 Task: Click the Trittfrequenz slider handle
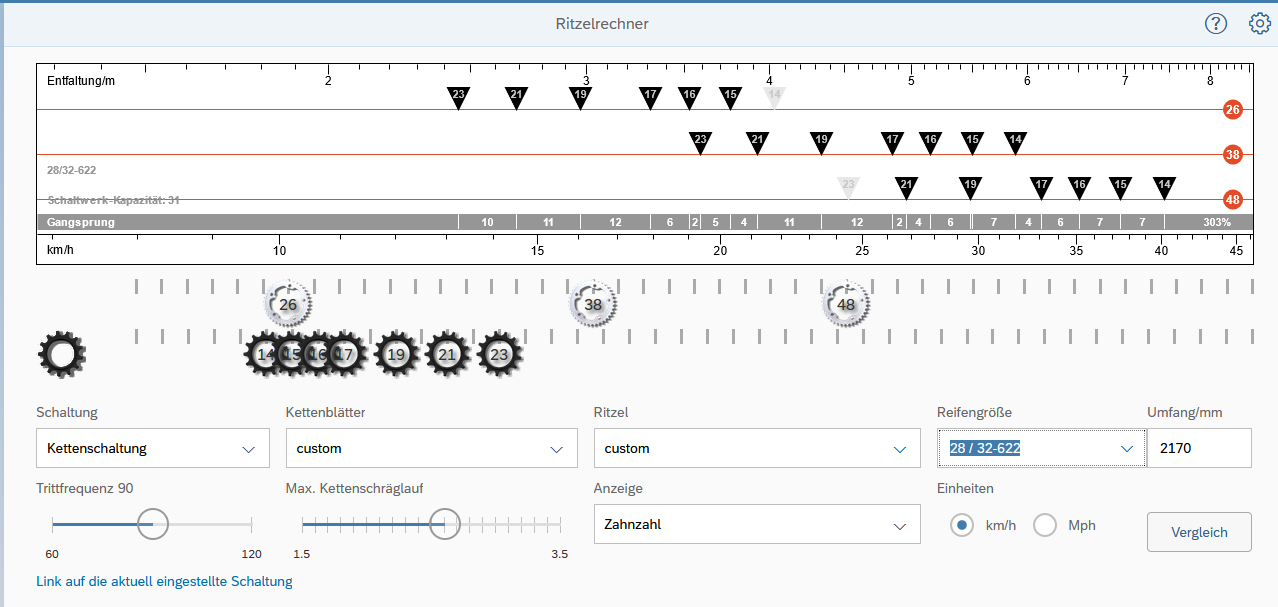pyautogui.click(x=152, y=523)
